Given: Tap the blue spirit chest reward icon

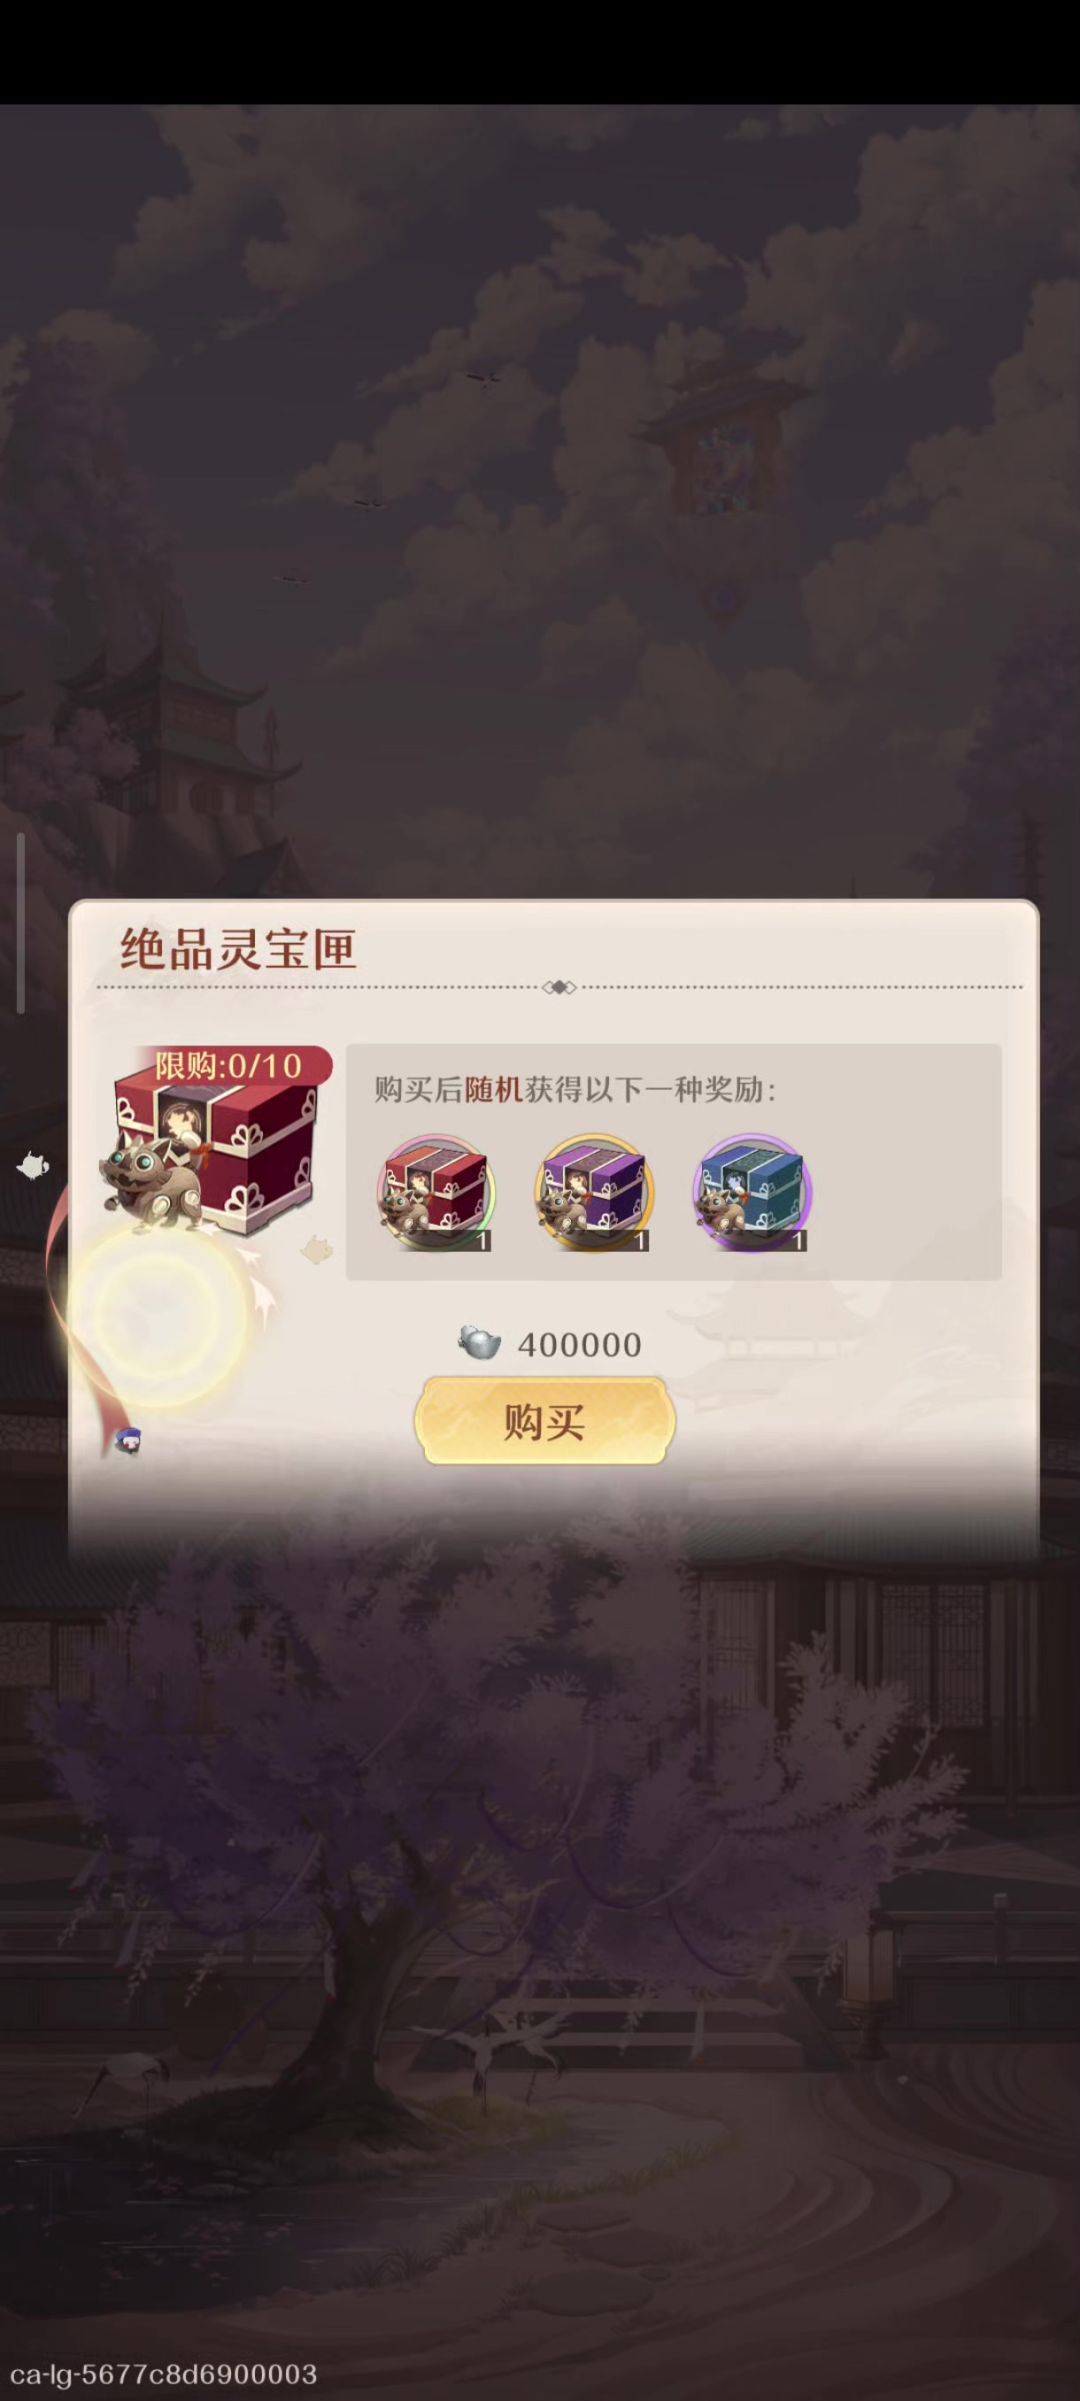Looking at the screenshot, I should click(x=752, y=1192).
